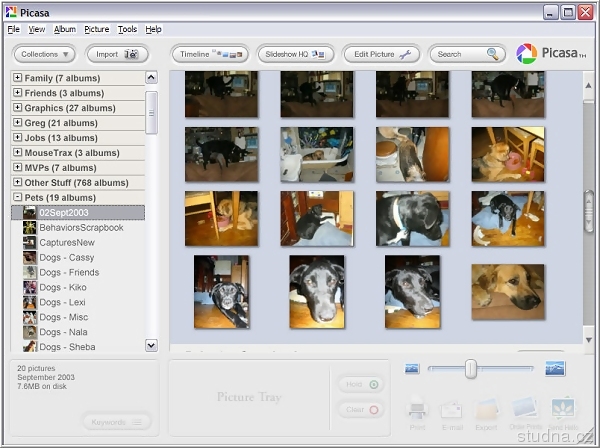600x448 pixels.
Task: Collapse the Pets albums group
Action: point(17,198)
